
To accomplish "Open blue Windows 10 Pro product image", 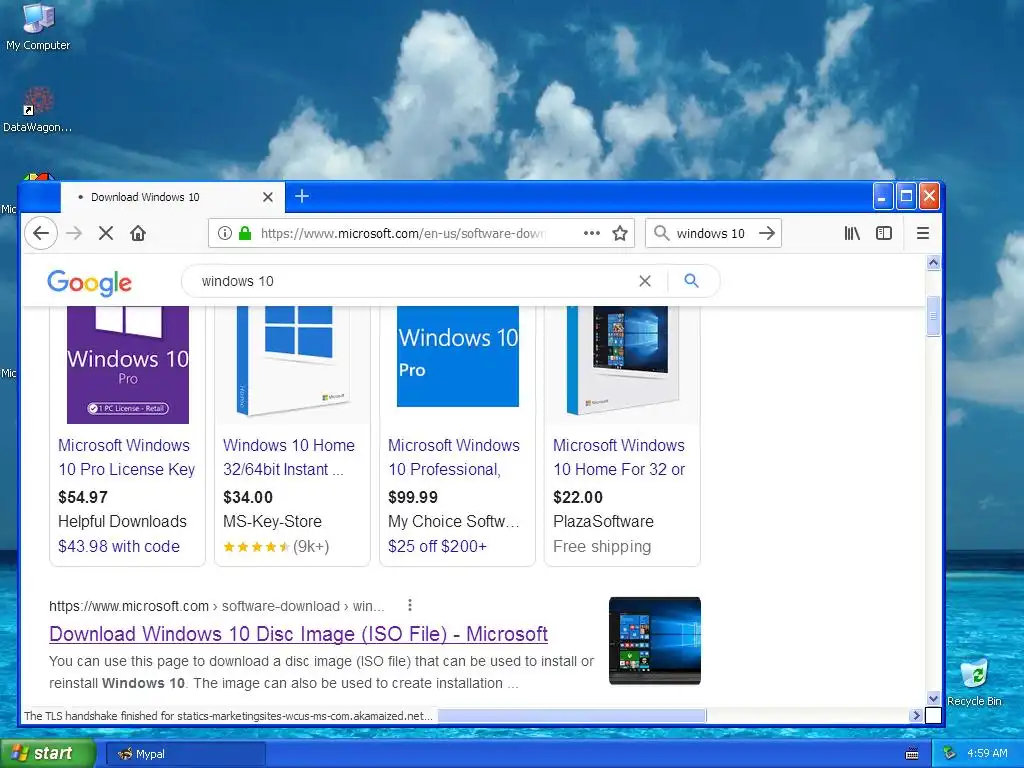I will [458, 357].
